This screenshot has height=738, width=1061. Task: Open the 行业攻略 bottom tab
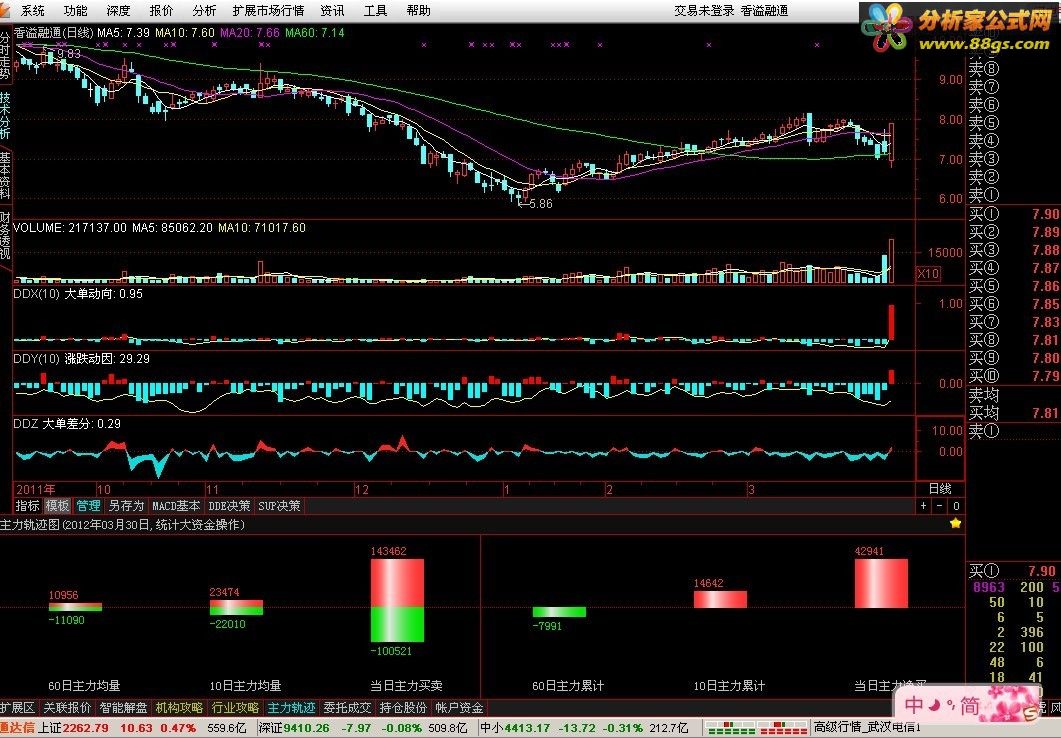235,708
